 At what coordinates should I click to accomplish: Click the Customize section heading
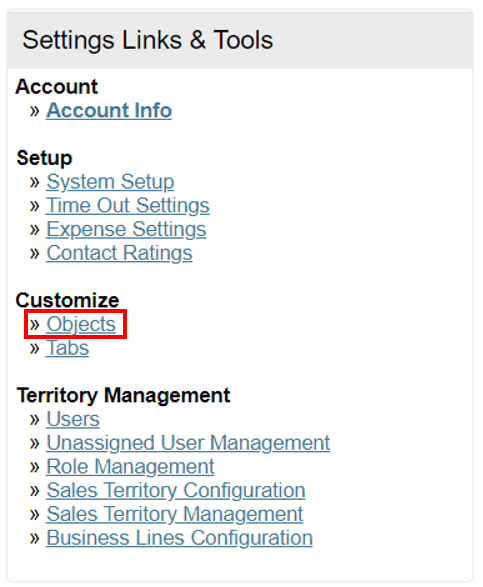point(67,300)
